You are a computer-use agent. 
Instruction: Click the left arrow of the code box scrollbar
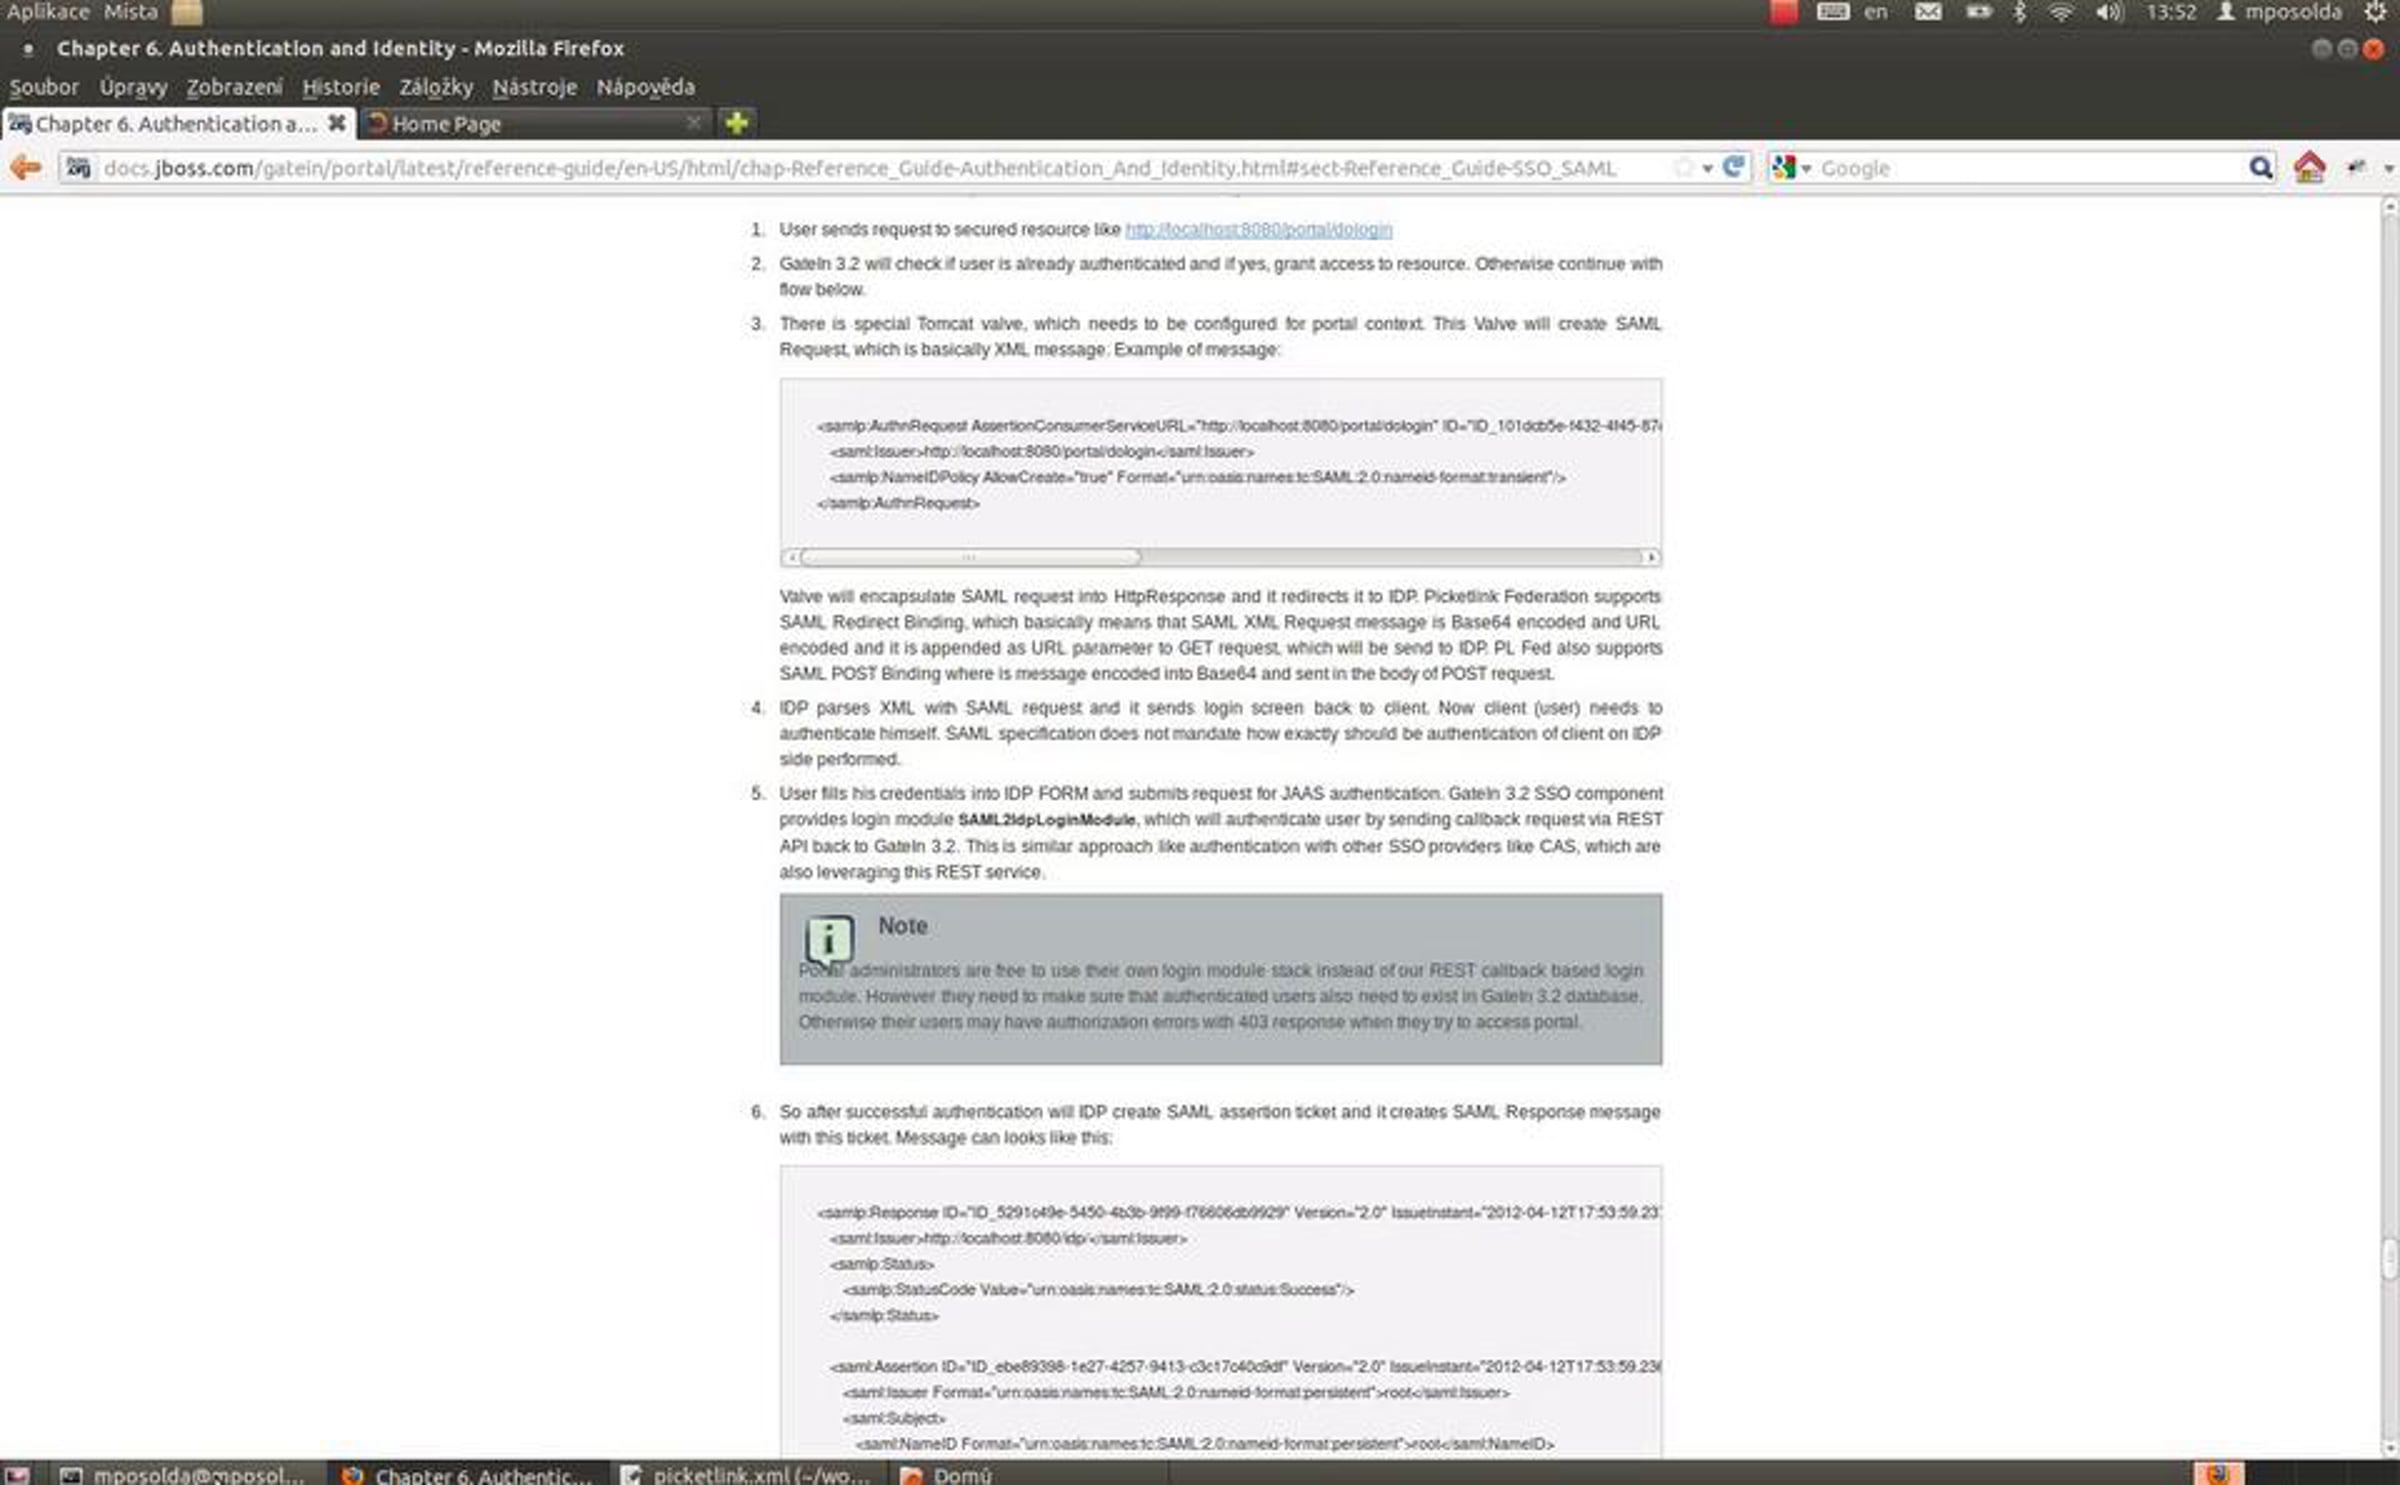[x=792, y=557]
